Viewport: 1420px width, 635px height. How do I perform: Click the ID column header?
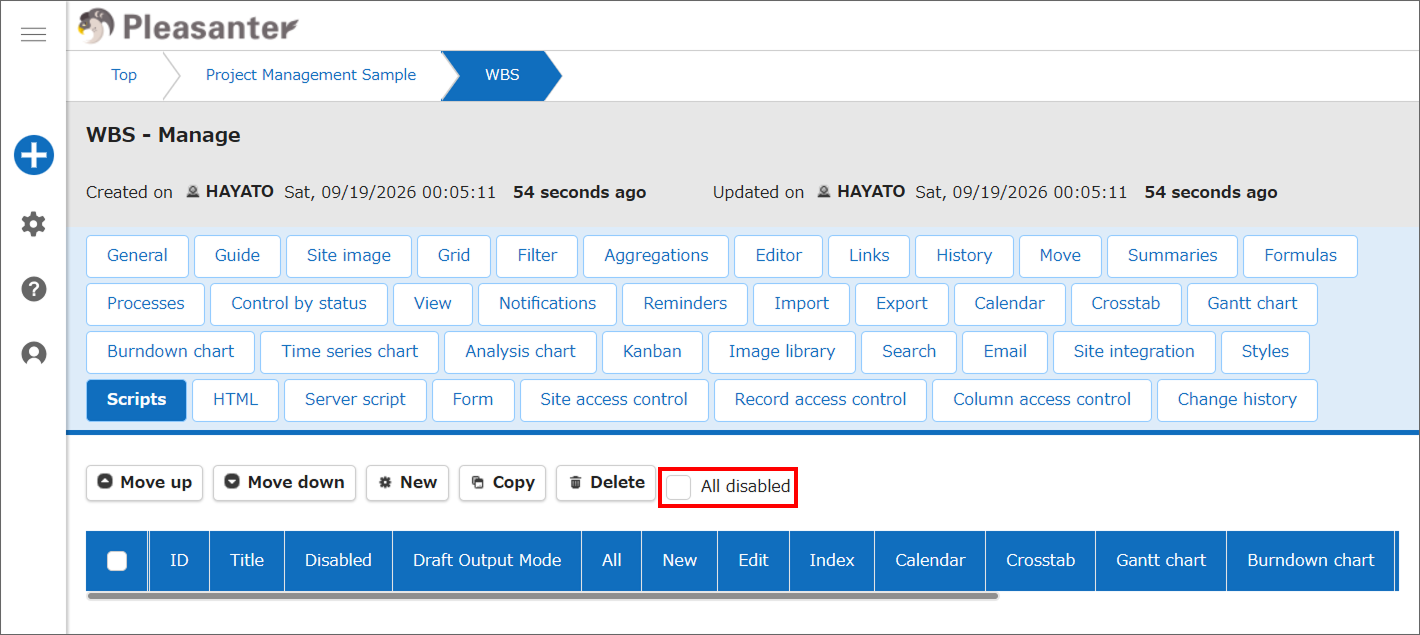pyautogui.click(x=179, y=561)
